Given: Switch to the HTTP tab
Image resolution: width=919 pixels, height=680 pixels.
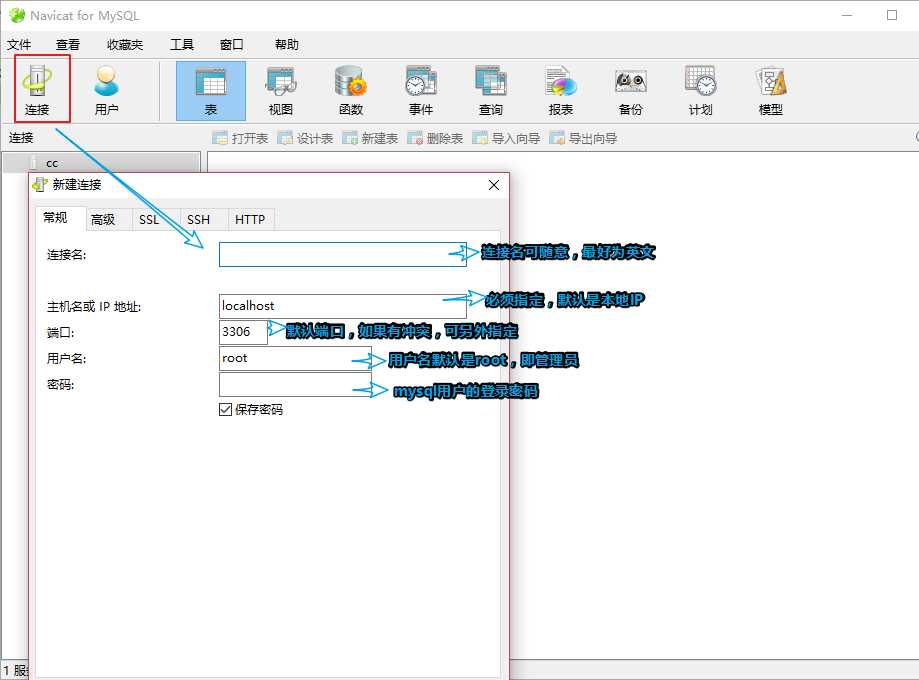Looking at the screenshot, I should [x=250, y=220].
